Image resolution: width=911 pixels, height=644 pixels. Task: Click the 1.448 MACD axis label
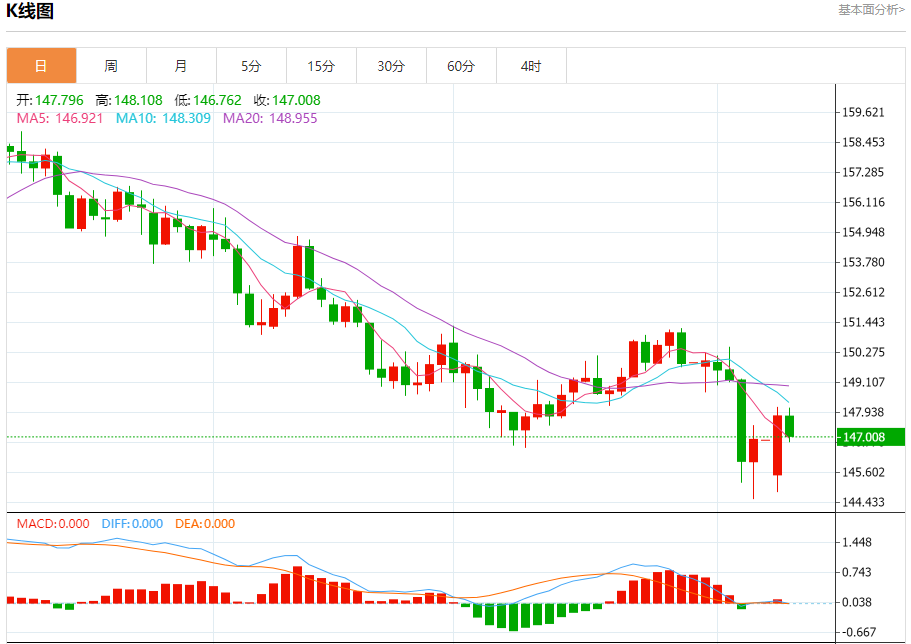[857, 542]
